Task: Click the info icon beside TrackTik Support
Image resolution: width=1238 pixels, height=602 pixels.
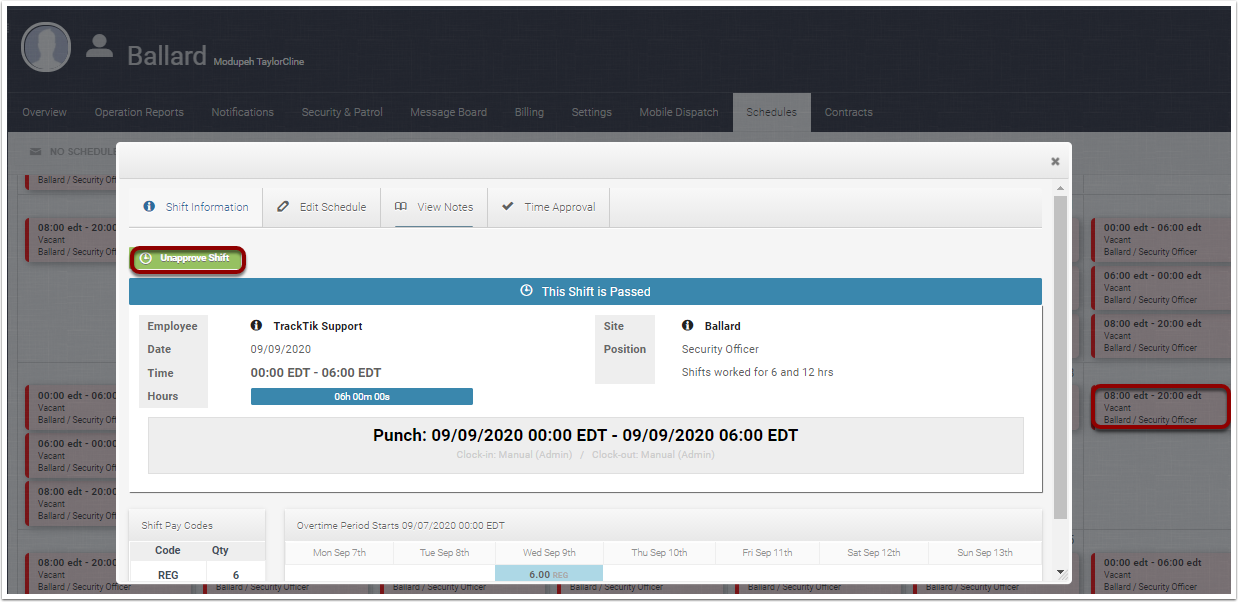Action: pos(256,326)
